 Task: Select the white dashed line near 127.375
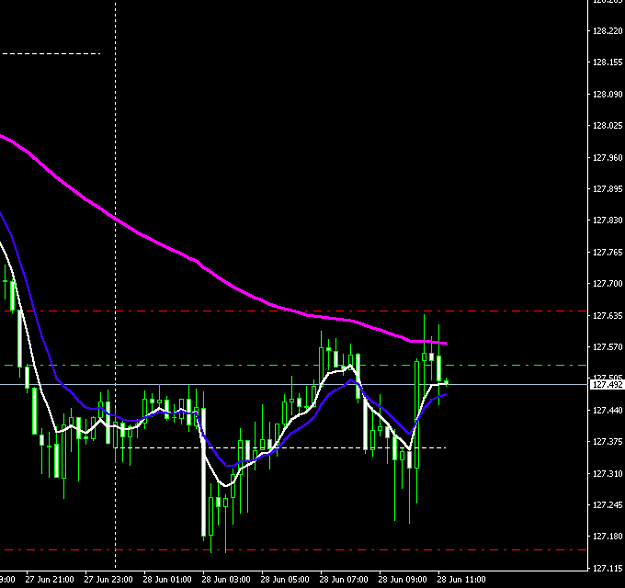[x=279, y=448]
